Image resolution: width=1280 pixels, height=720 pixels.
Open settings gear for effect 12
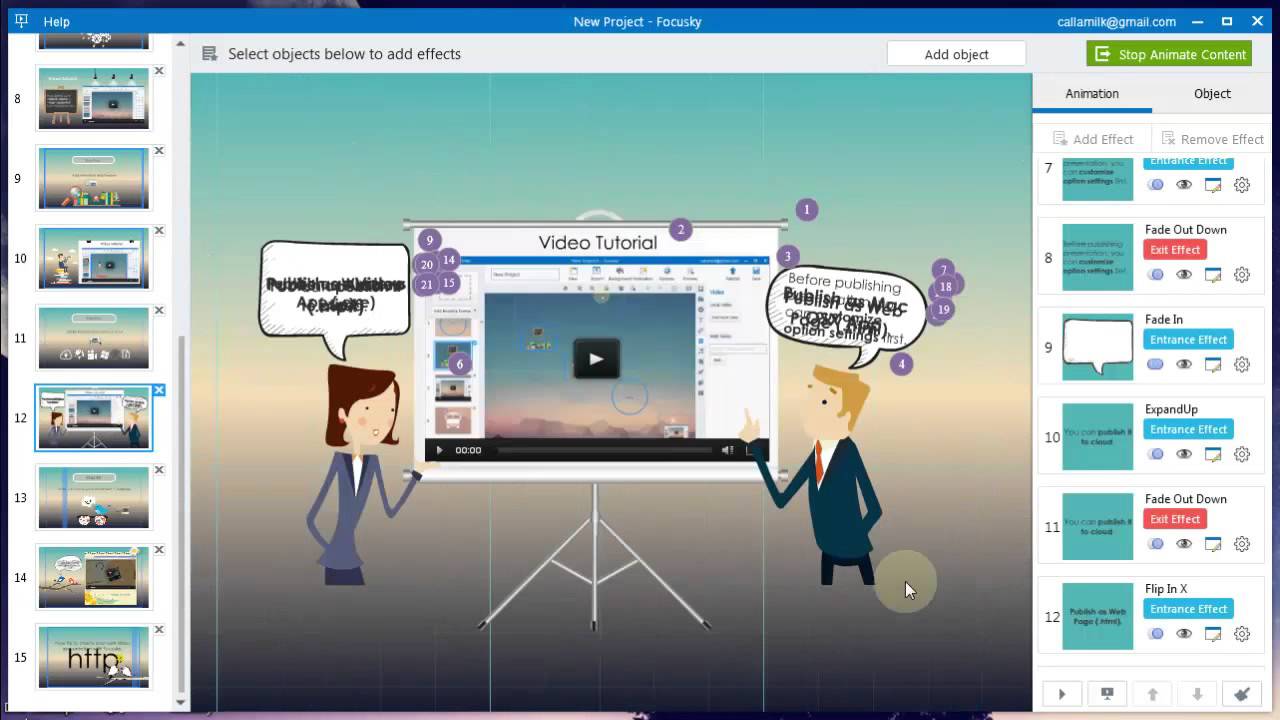(x=1242, y=634)
